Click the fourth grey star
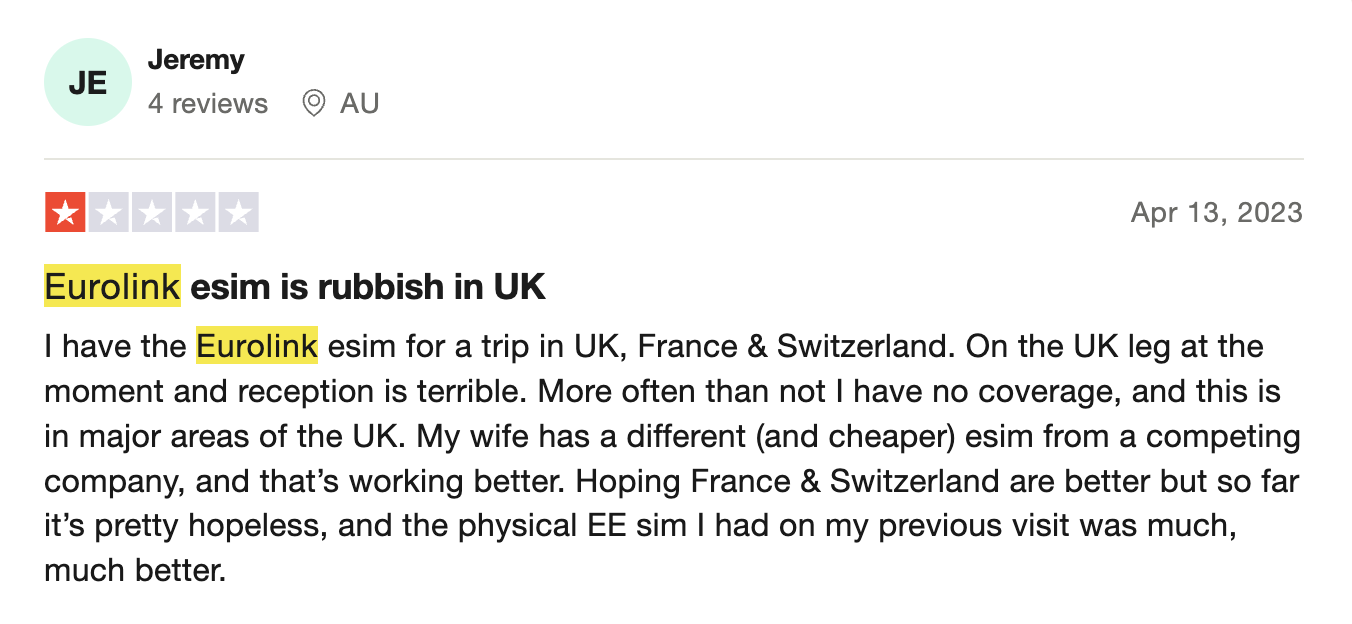Viewport: 1352px width, 624px height. click(195, 212)
